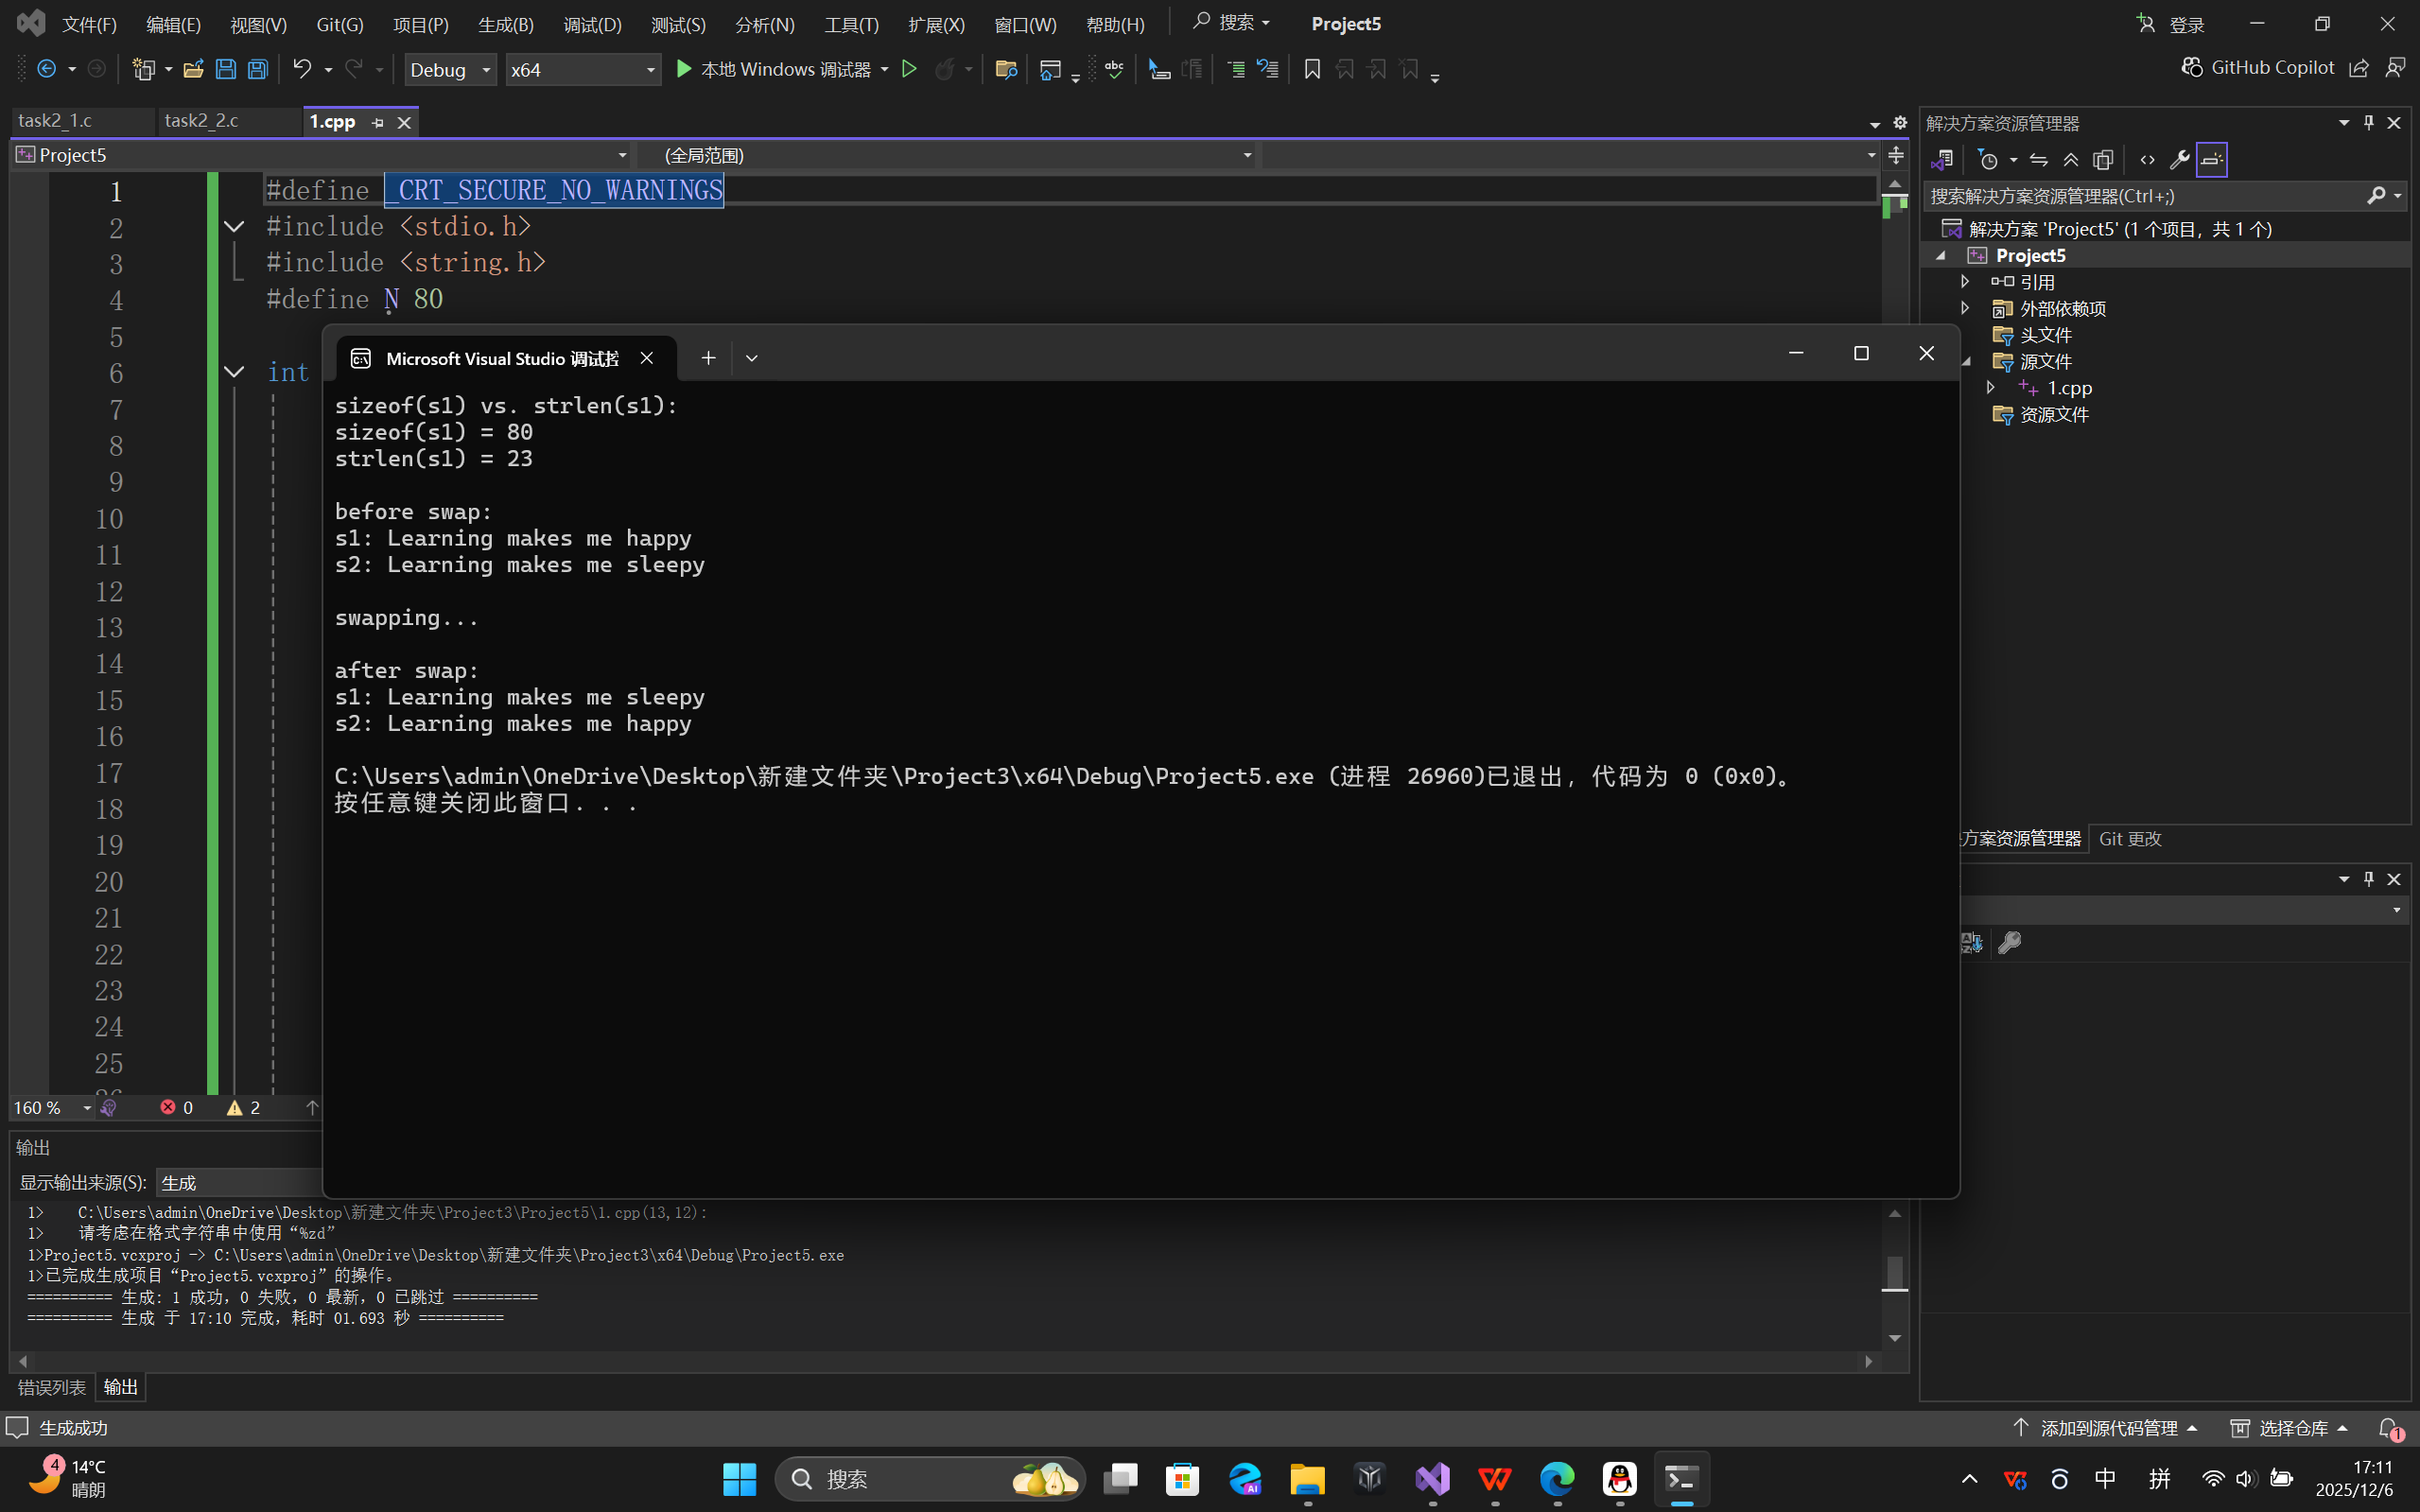Open GitHub Copilot in the top right
This screenshot has height=1512, width=2420.
[x=2258, y=67]
